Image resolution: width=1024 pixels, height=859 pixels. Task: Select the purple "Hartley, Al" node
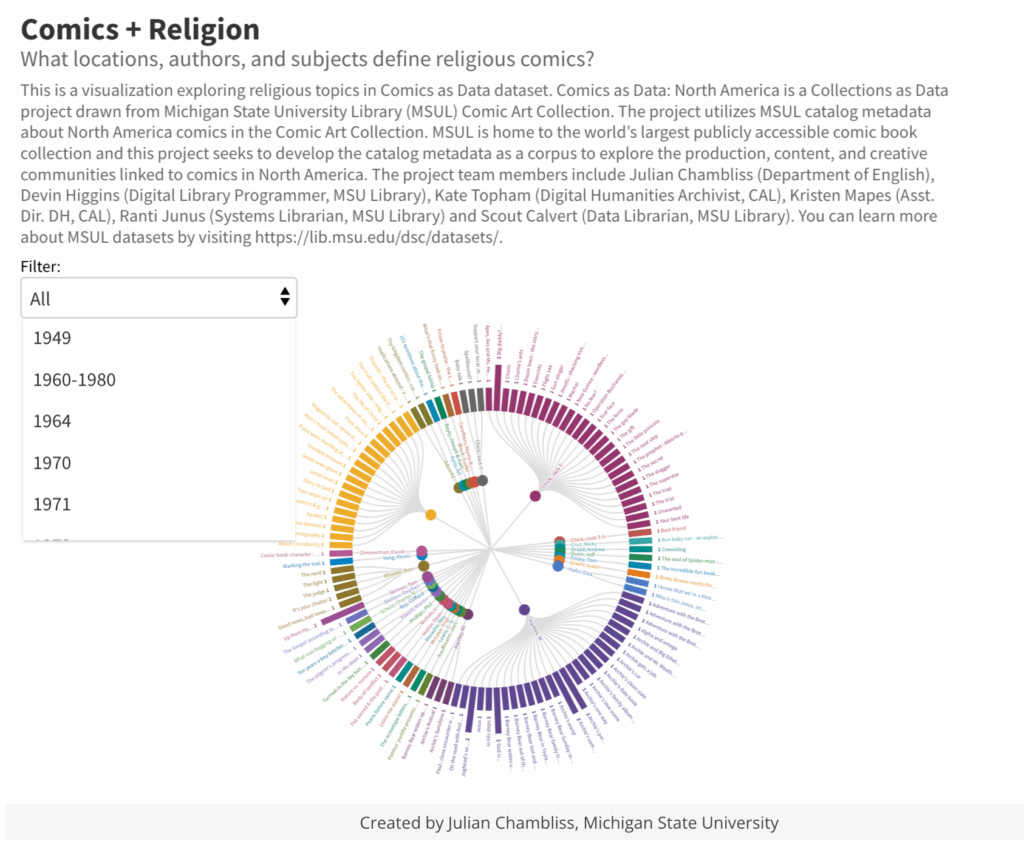(524, 609)
